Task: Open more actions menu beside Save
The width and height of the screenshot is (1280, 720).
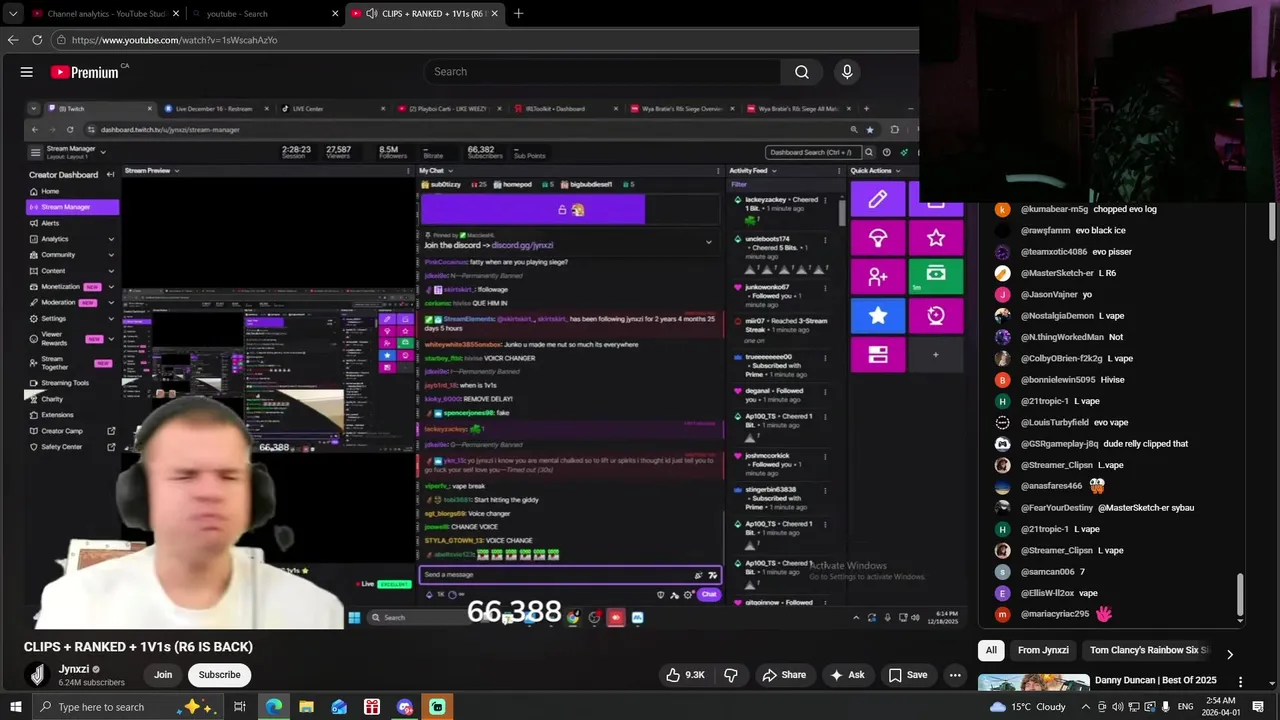Action: (955, 675)
